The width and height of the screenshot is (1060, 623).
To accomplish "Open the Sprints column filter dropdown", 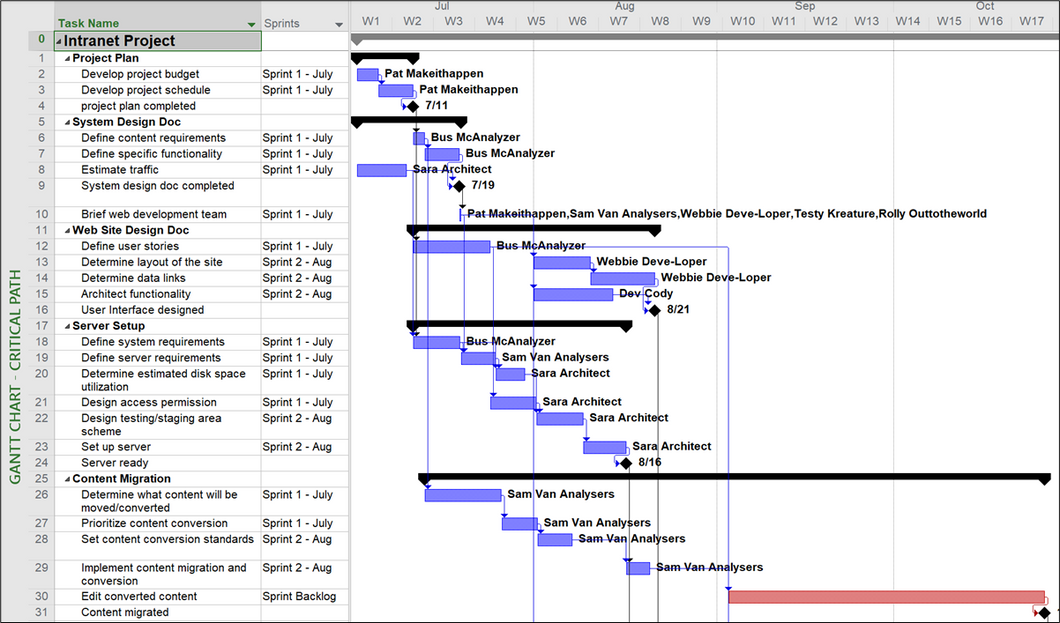I will tap(339, 24).
